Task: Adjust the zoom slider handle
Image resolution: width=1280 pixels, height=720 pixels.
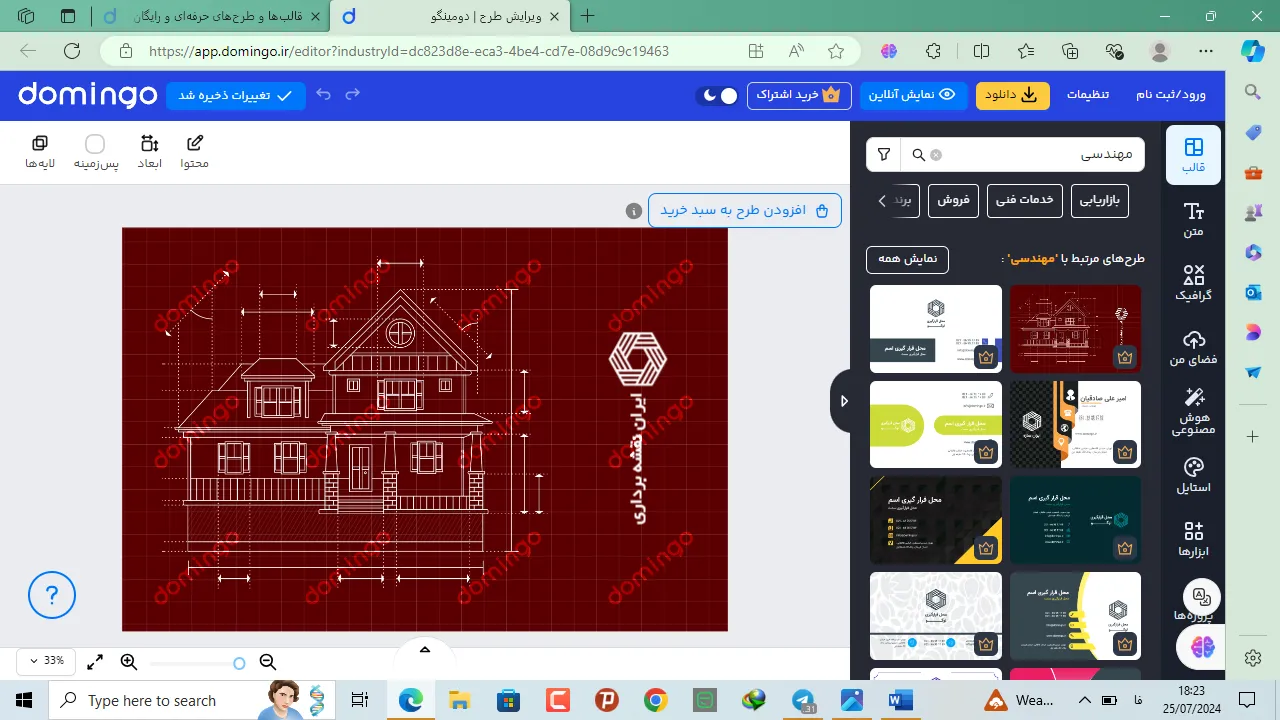Action: 239,663
